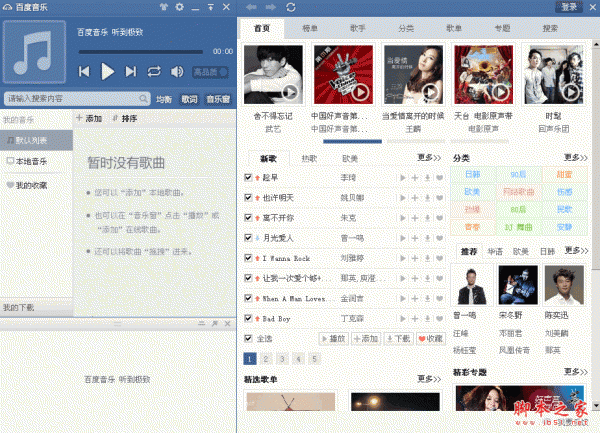Screen dimensions: 600x433
Task: Add 也许明天 to playlist with plus icon
Action: pos(415,198)
